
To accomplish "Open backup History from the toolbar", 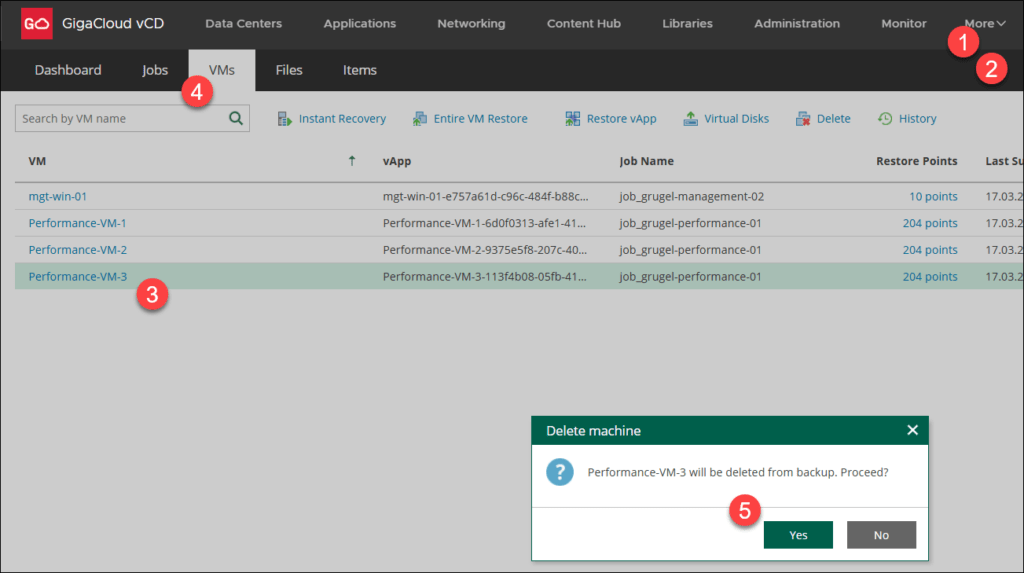I will point(907,119).
